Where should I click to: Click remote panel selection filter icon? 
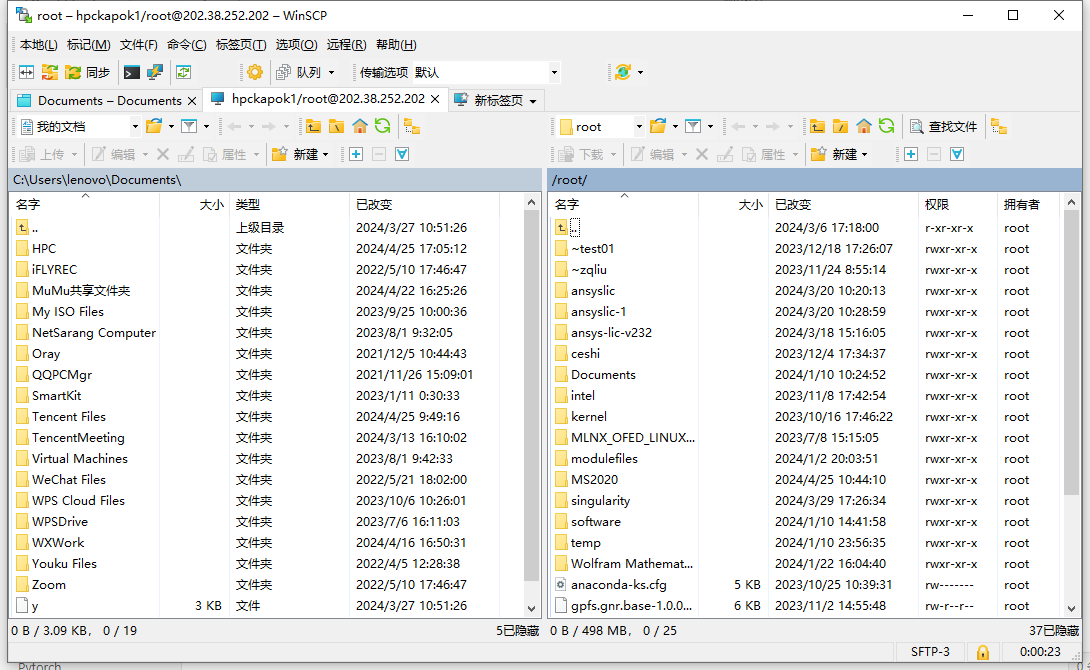click(x=957, y=154)
